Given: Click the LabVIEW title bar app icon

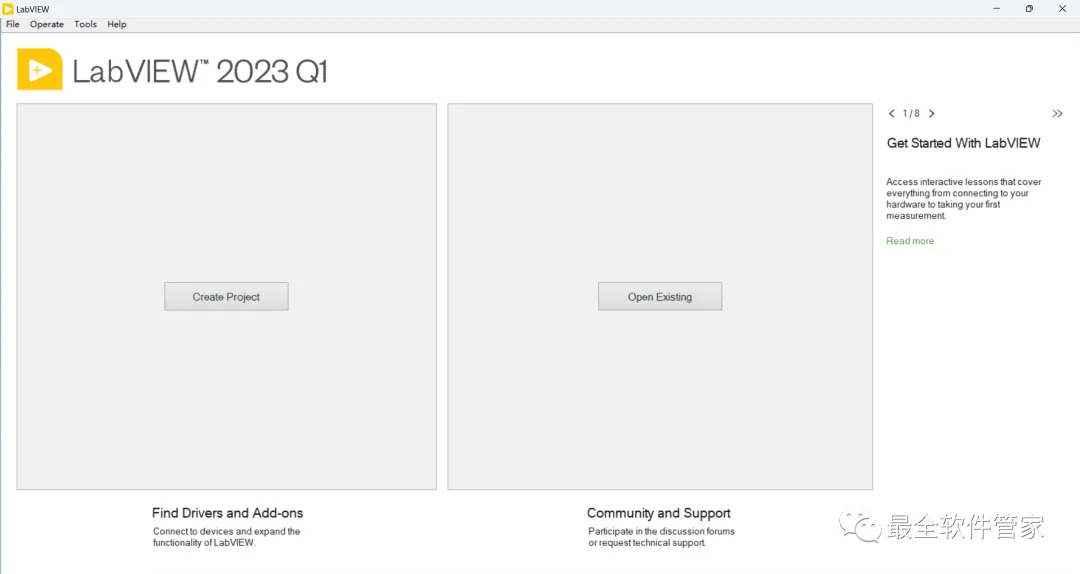Looking at the screenshot, I should [x=8, y=9].
